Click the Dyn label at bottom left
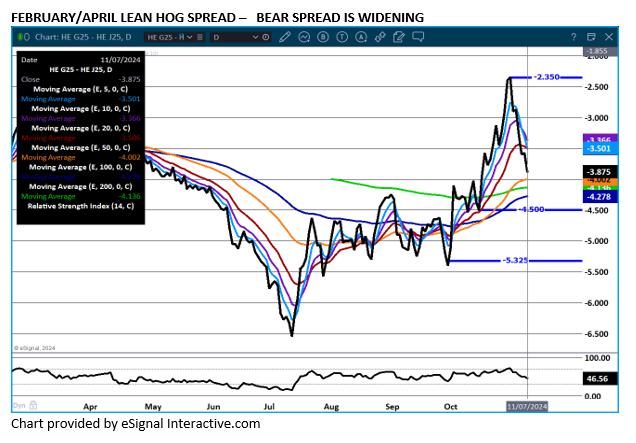The image size is (636, 443). click(x=18, y=407)
